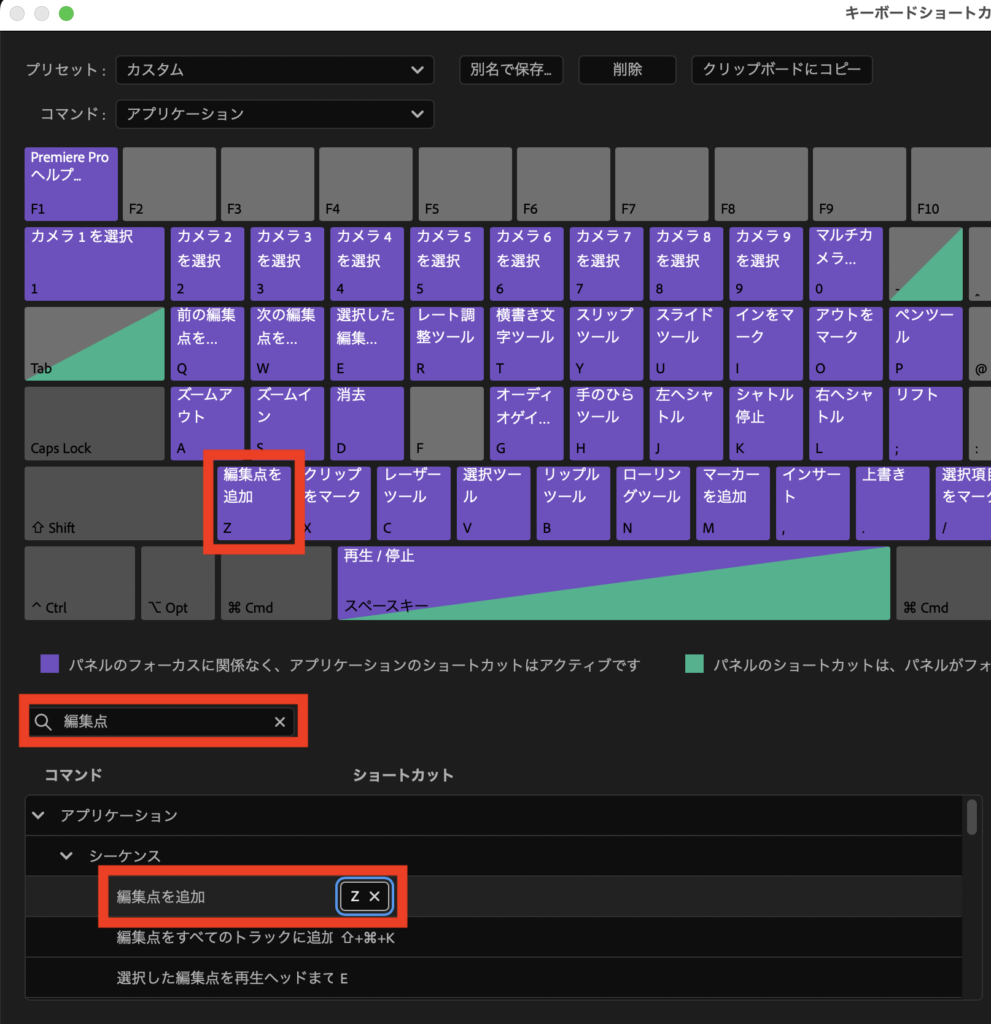Click the A key ズームアウト
This screenshot has height=1024, width=991.
coord(207,423)
